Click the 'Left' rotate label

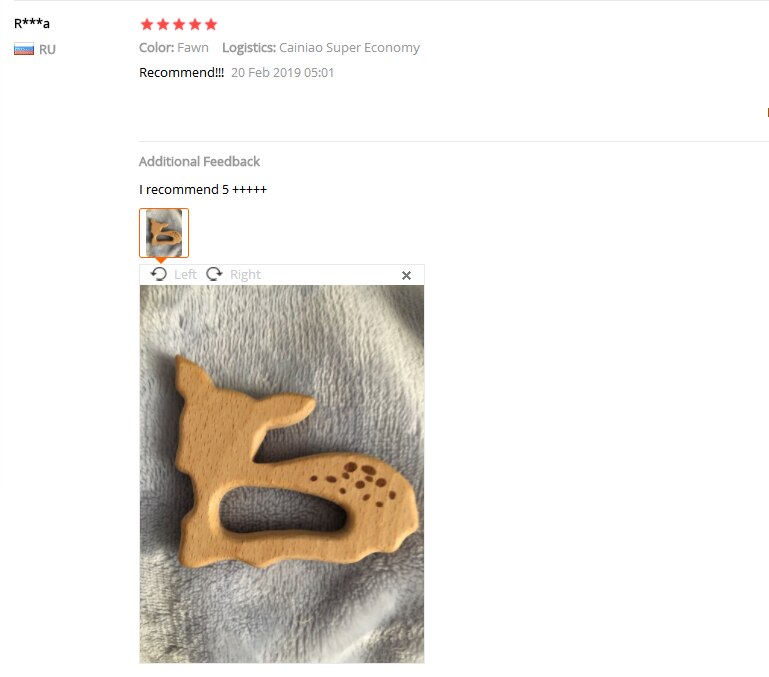185,274
